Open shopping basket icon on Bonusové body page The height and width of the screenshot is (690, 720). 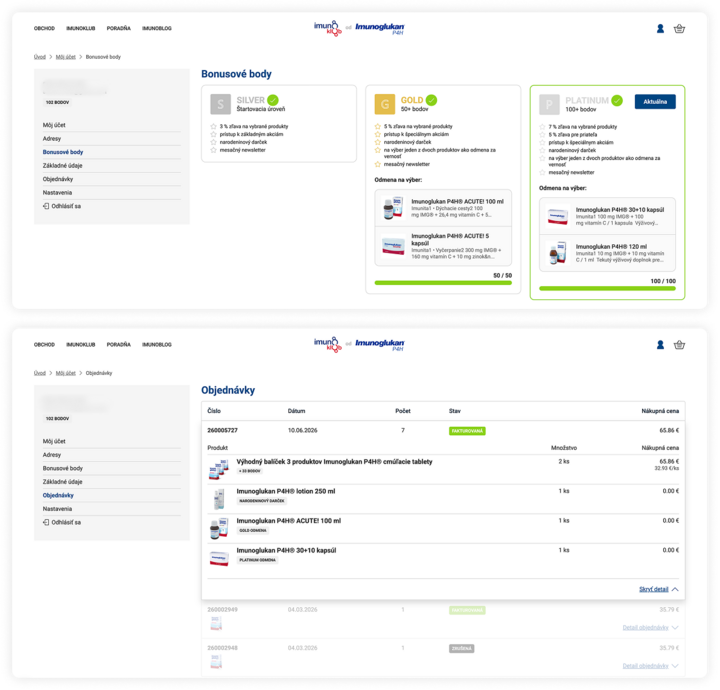tap(679, 28)
